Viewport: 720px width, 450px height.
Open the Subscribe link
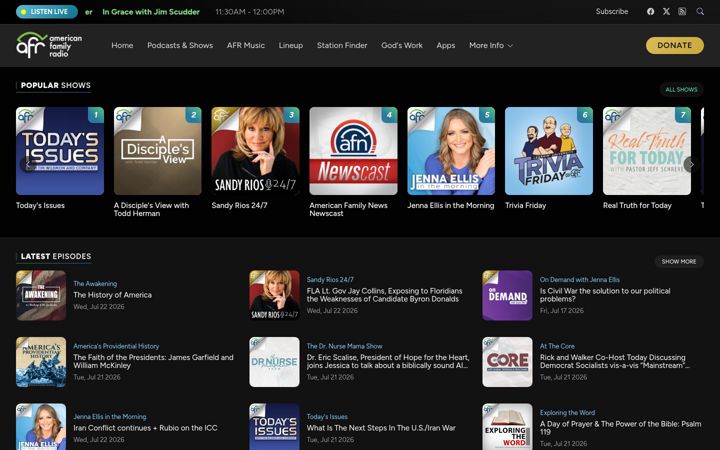coord(612,11)
